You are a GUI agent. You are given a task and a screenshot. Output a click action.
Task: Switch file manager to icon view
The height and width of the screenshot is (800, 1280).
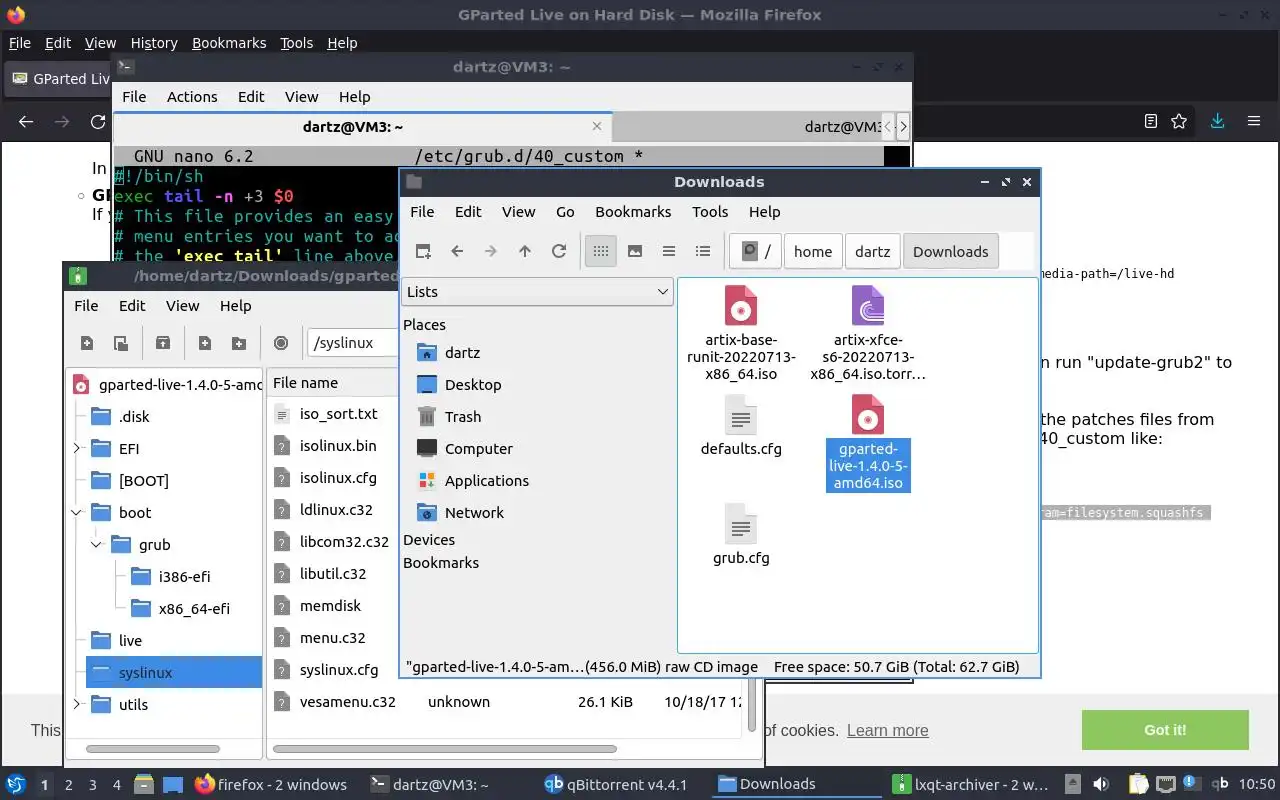[x=601, y=251]
